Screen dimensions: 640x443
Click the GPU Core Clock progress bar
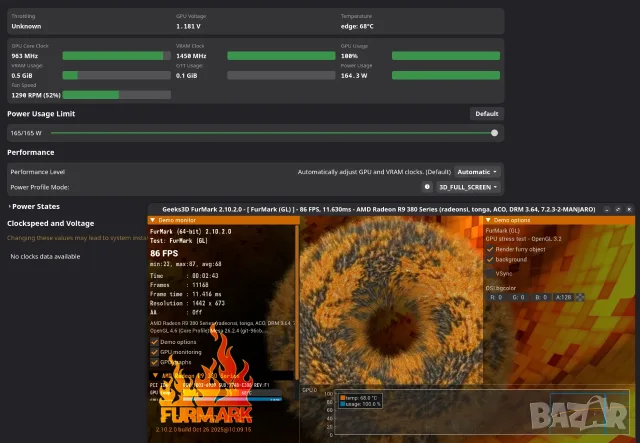point(116,56)
